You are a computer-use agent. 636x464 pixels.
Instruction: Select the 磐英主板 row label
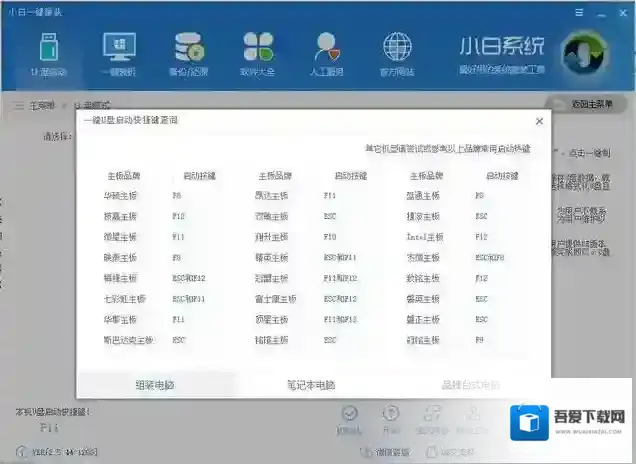tap(423, 299)
